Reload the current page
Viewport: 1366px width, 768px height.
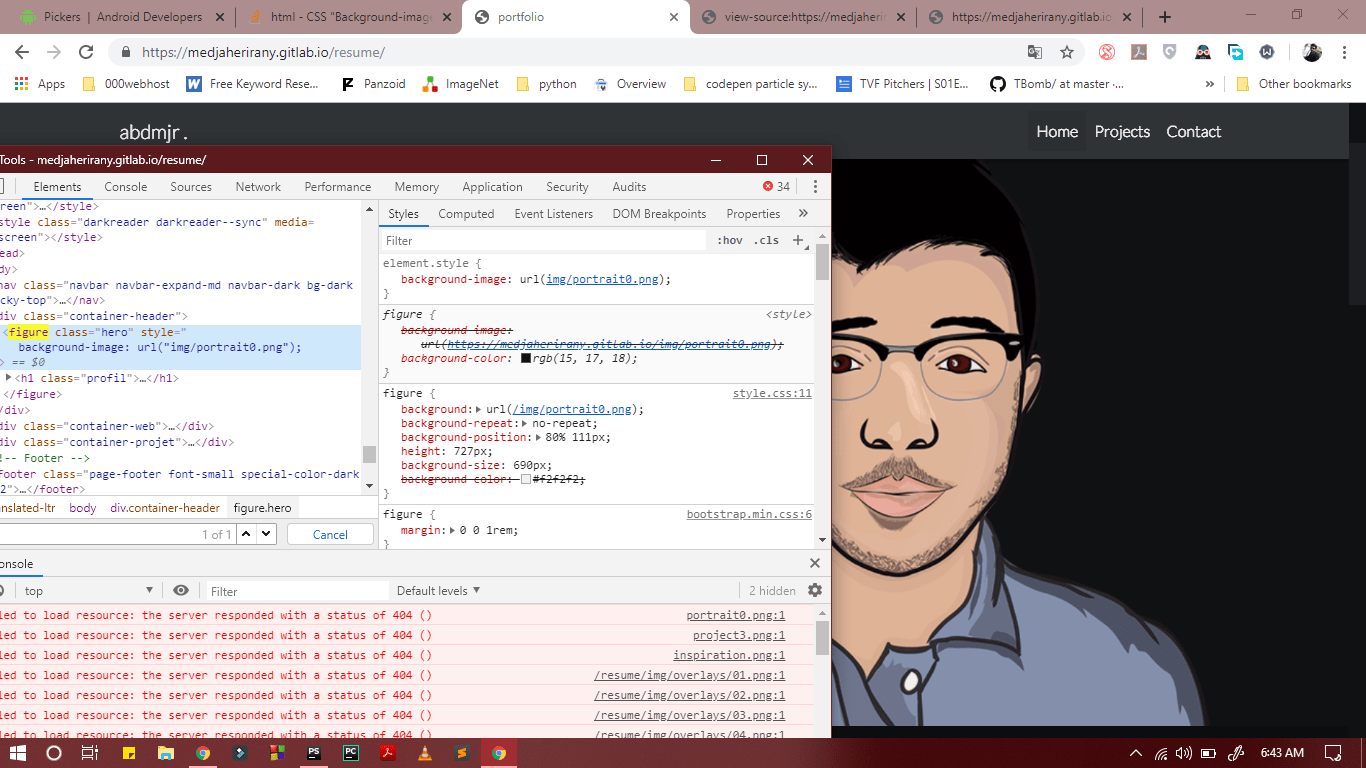pyautogui.click(x=86, y=52)
